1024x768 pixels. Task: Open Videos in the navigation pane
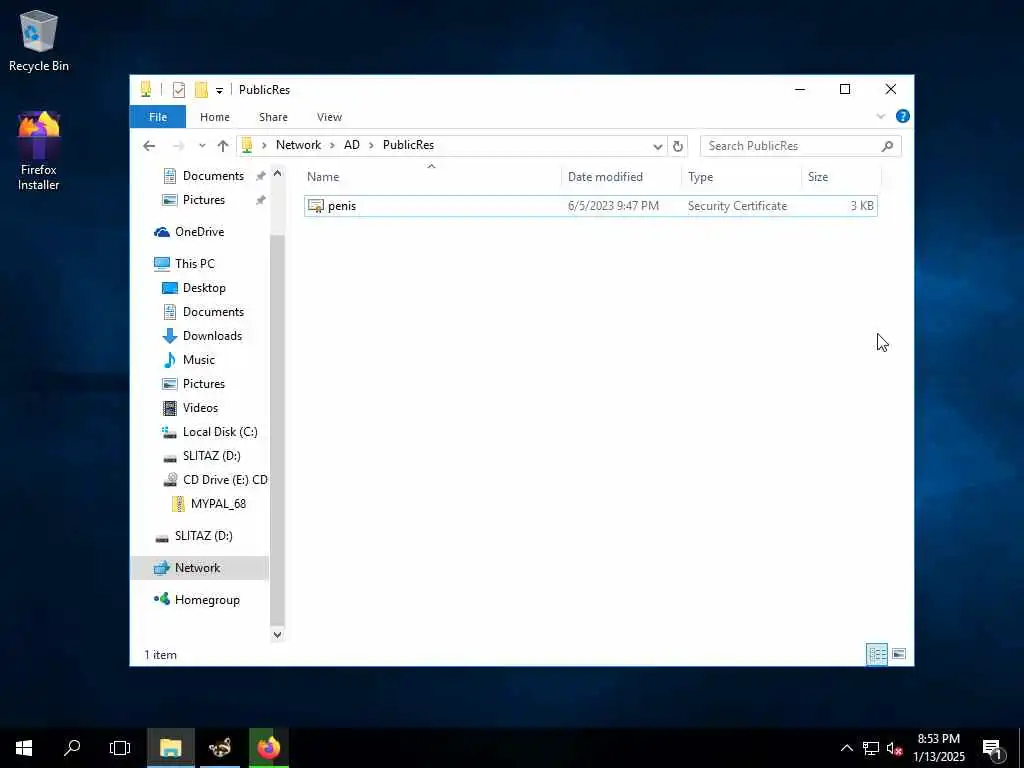tap(200, 408)
